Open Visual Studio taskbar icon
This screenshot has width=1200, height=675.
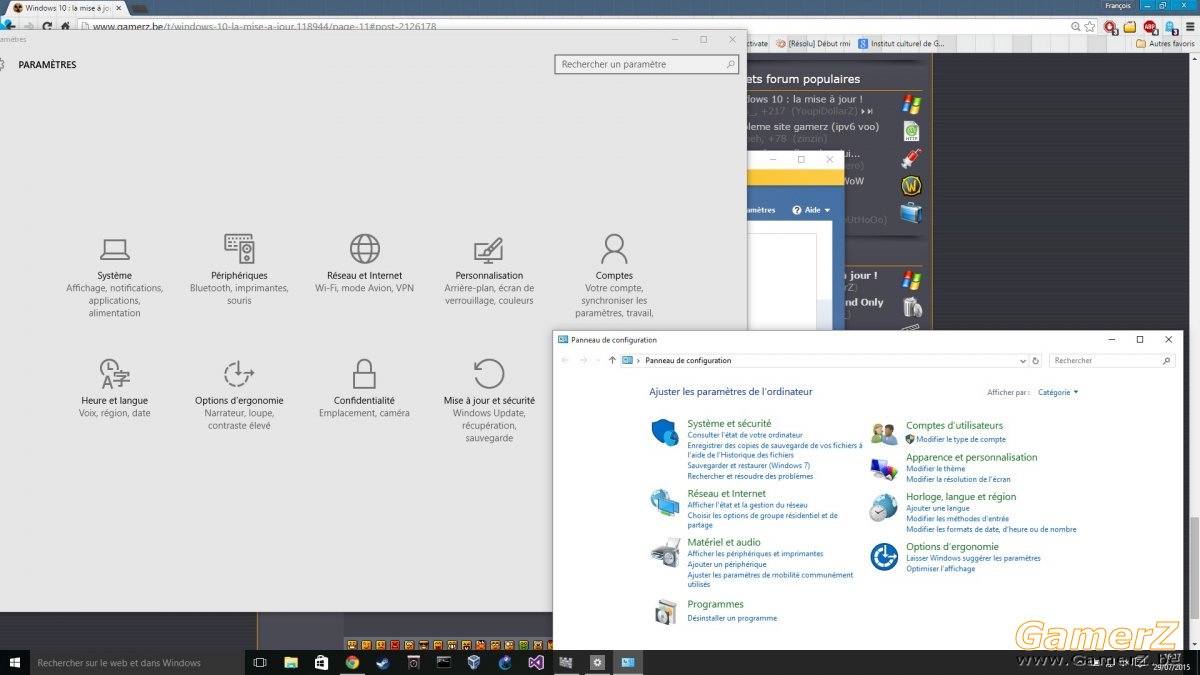coord(535,662)
